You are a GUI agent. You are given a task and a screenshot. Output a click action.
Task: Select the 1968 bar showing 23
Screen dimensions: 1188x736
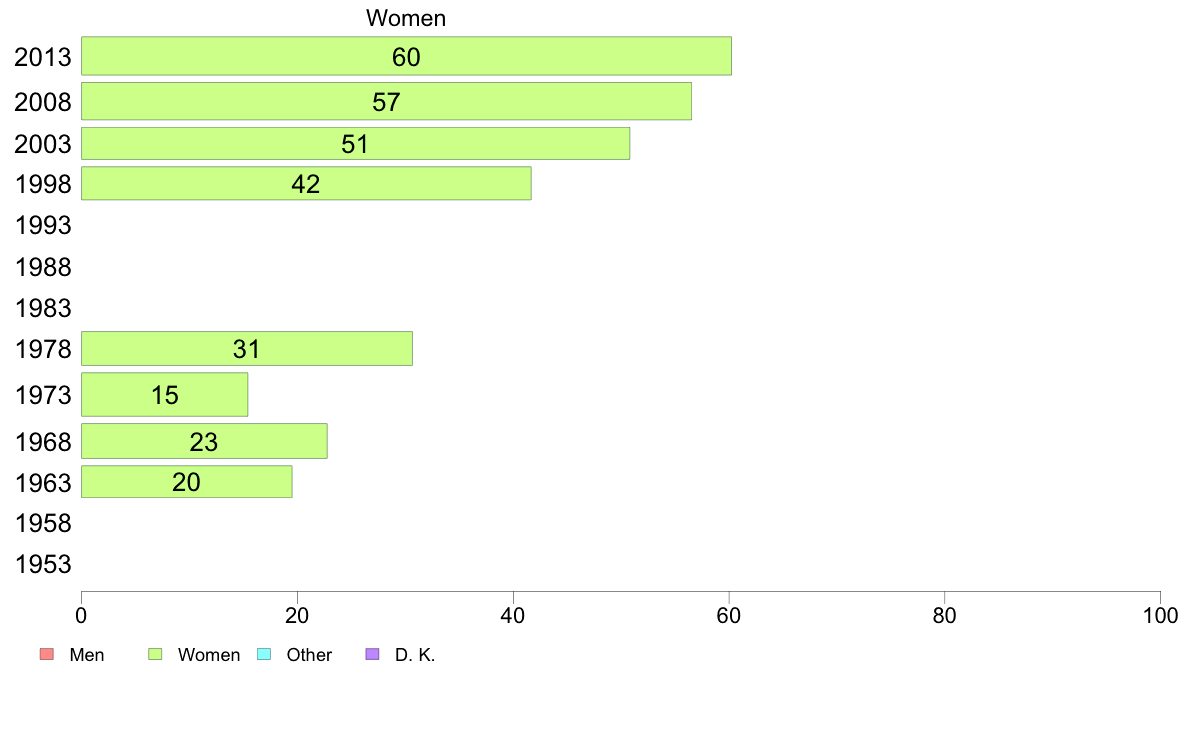204,441
